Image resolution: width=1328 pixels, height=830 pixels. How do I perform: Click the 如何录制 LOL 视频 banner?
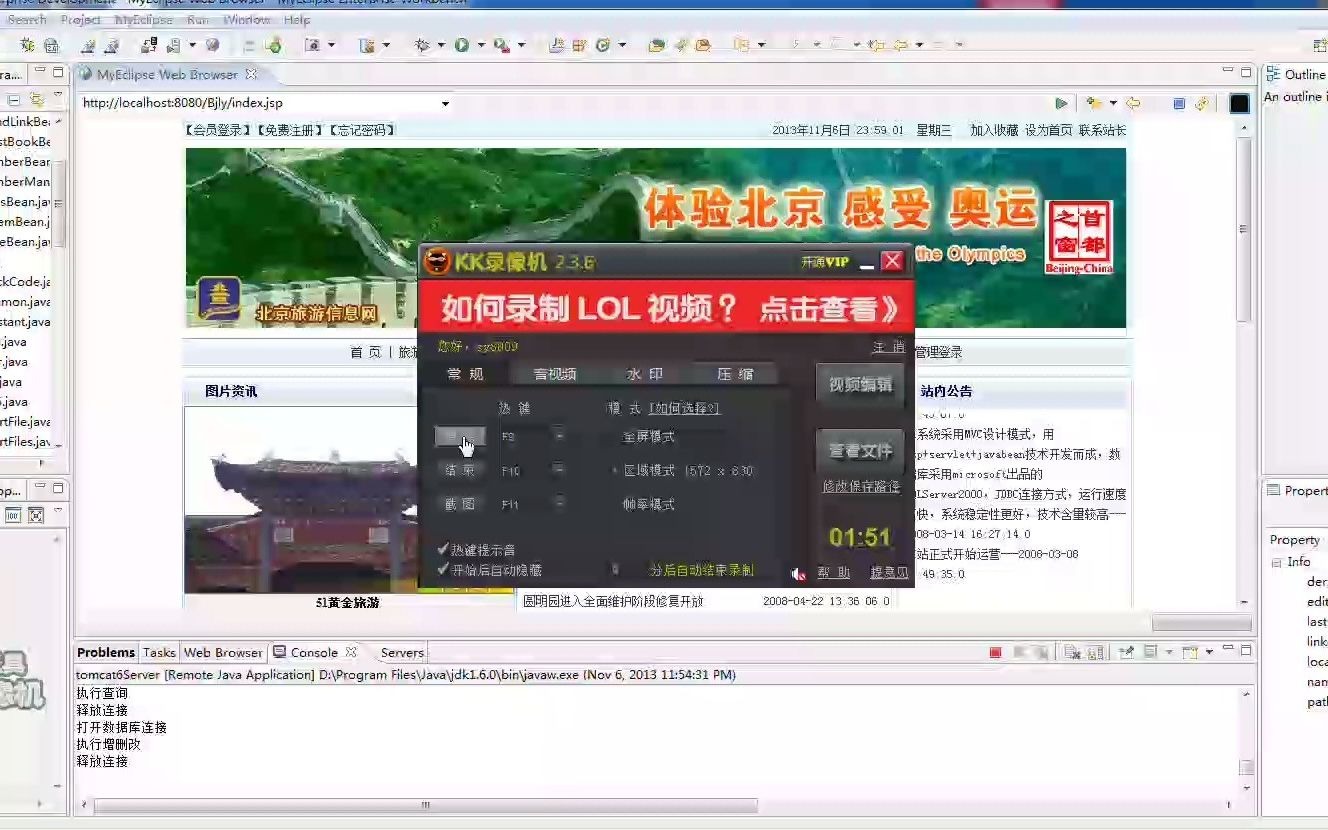click(666, 307)
